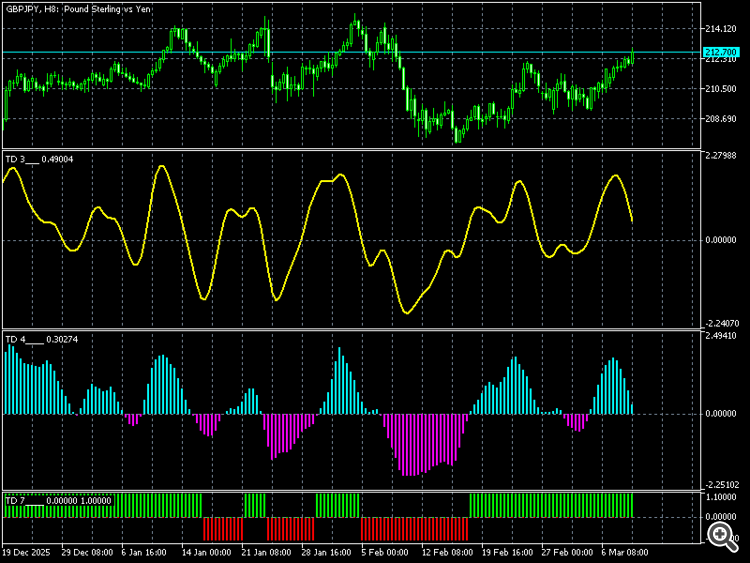The image size is (750, 563).
Task: Click the 0.00000 zero level label of TD 4 pane
Action: (x=721, y=414)
